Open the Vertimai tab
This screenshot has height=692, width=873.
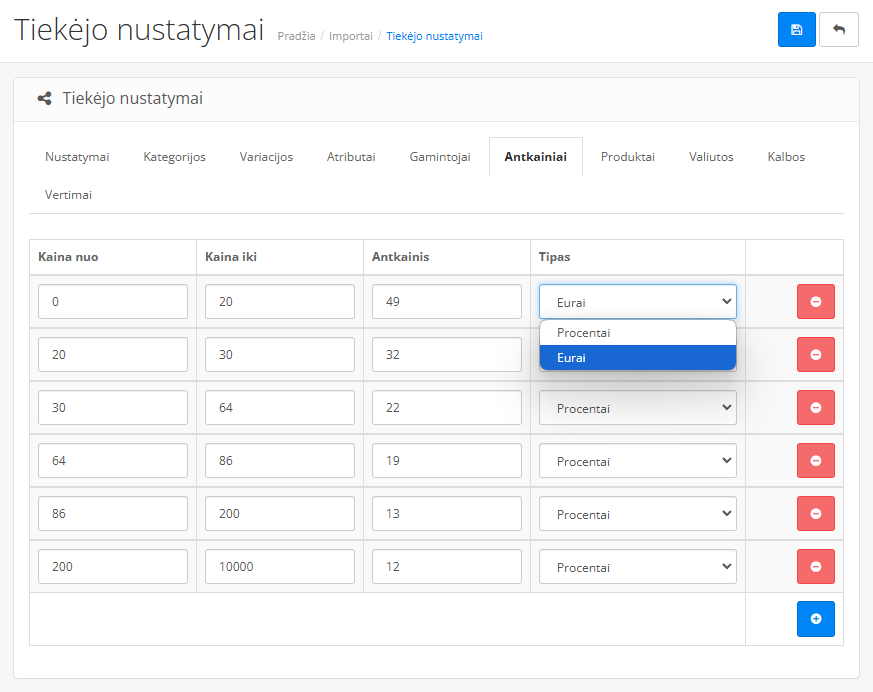68,195
